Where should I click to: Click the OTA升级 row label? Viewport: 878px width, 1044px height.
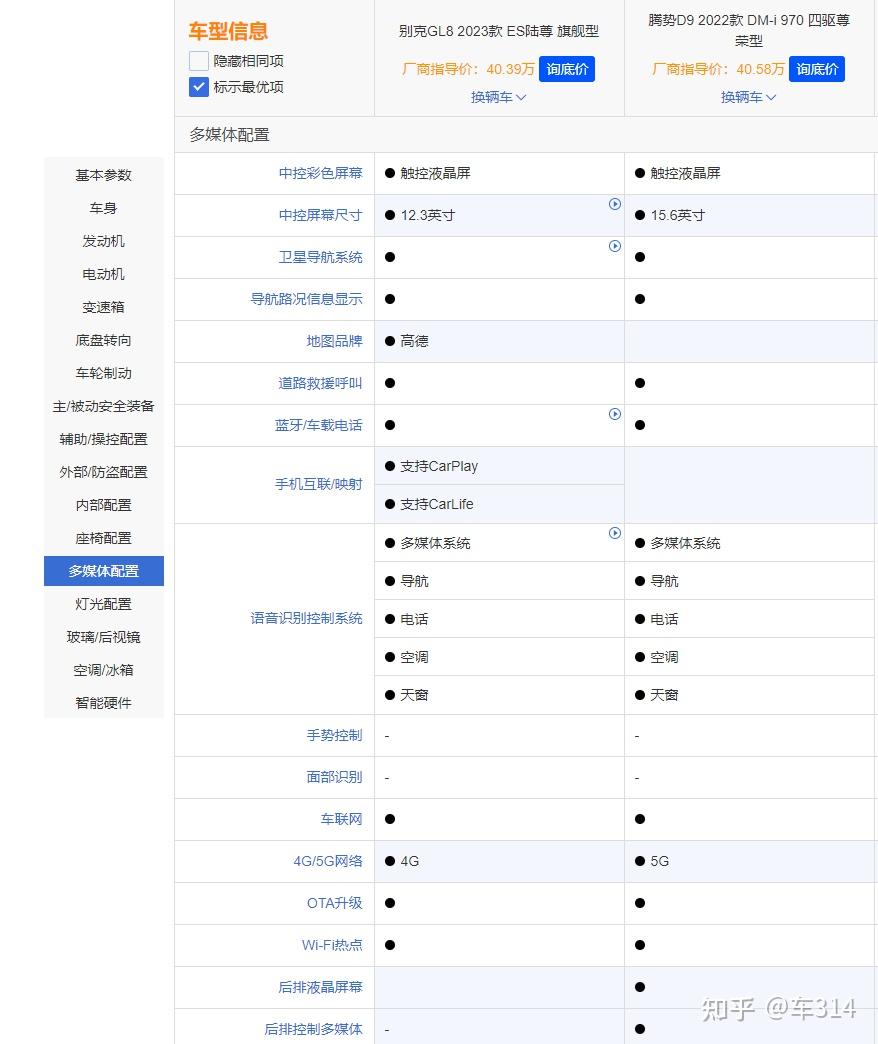pos(333,903)
